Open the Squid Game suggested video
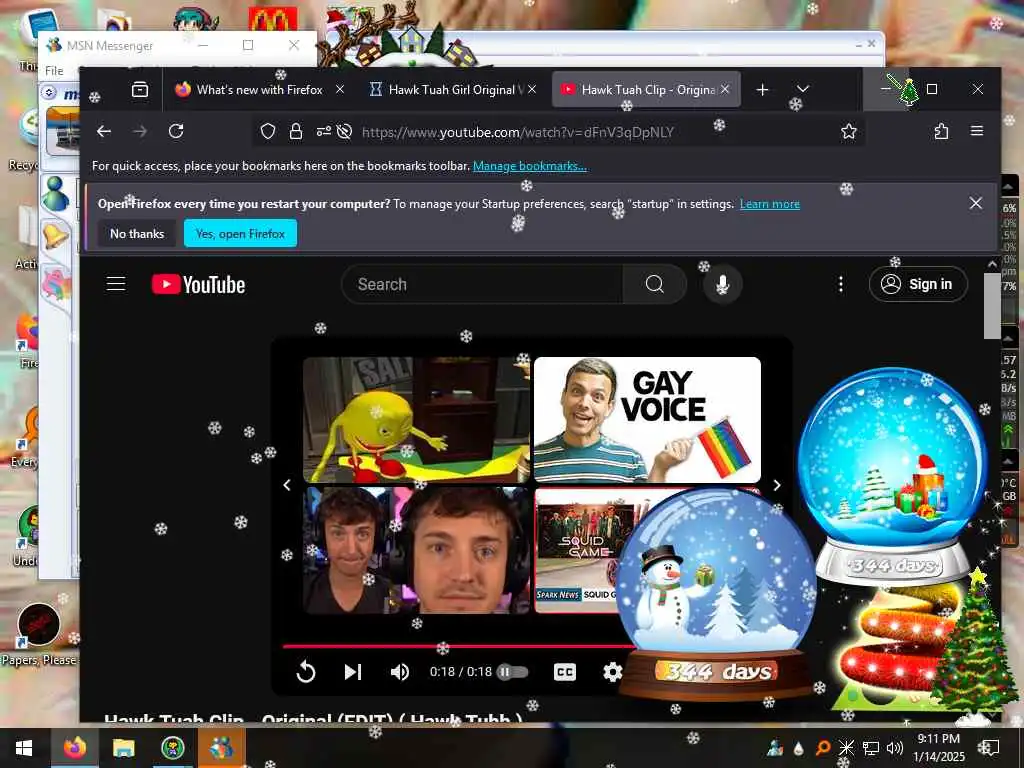 coord(577,551)
